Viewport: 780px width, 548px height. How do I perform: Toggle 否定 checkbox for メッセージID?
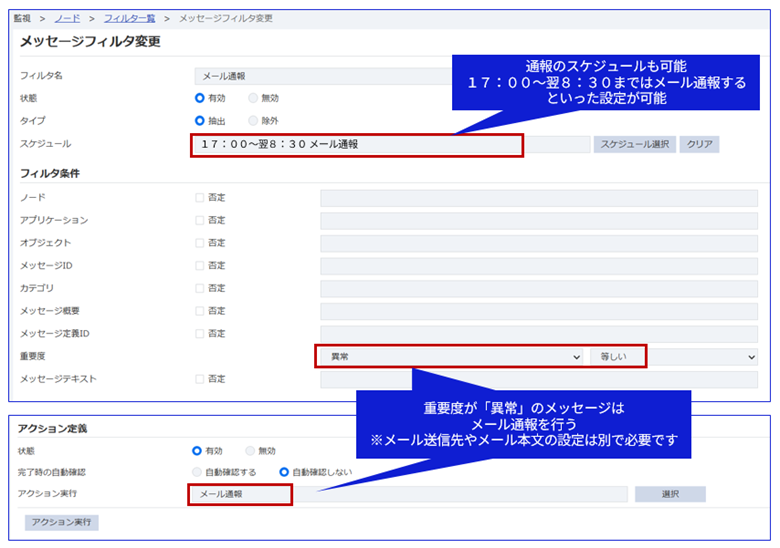[x=200, y=266]
